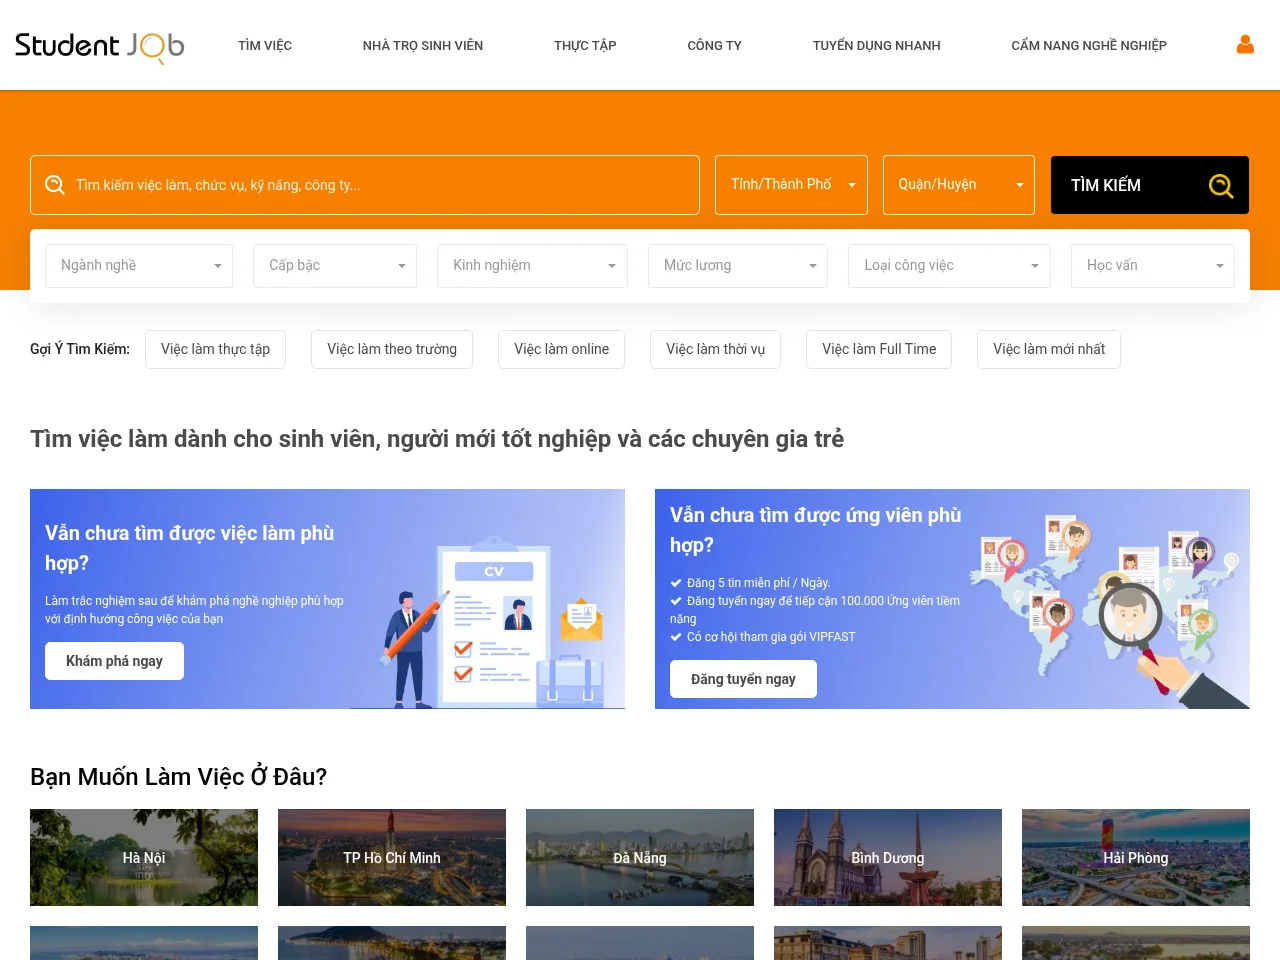Image resolution: width=1280 pixels, height=960 pixels.
Task: Pick the Việc làm Full Time suggestion
Action: pyautogui.click(x=879, y=349)
